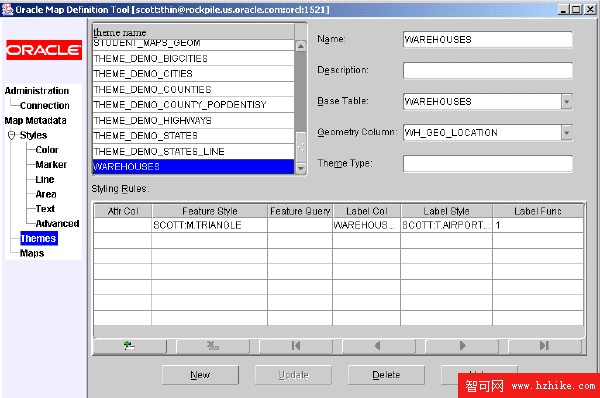Select the Label Func cell containing 1
This screenshot has width=600, height=398.
(538, 225)
